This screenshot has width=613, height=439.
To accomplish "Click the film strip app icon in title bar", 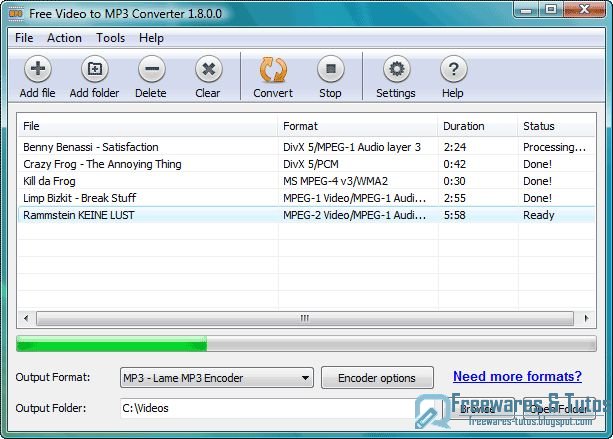I will coord(16,14).
